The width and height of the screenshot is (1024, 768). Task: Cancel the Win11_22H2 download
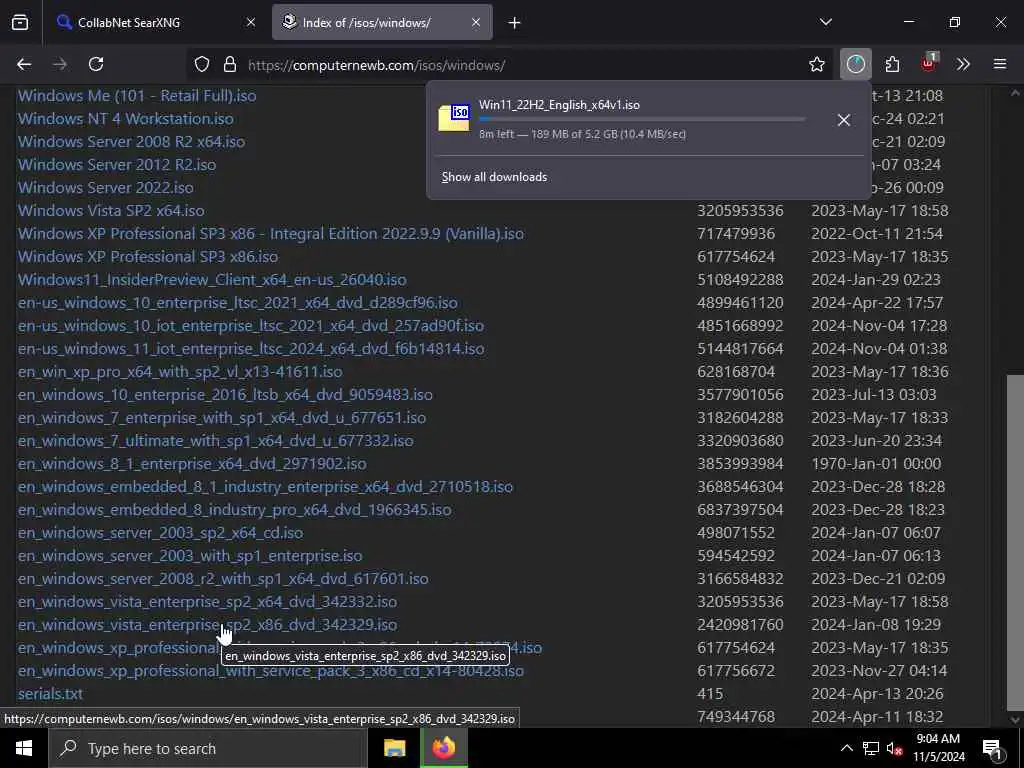coord(844,120)
